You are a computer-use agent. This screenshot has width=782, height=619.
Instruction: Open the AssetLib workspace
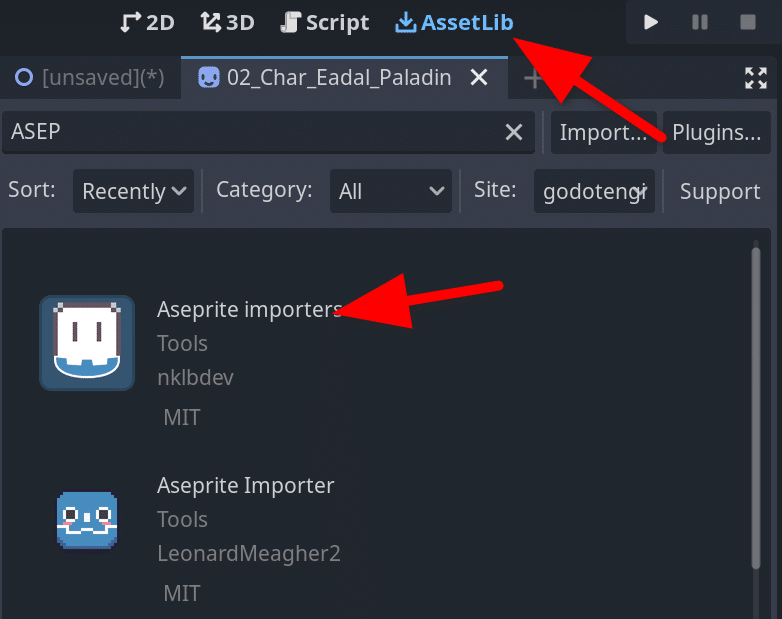click(454, 22)
